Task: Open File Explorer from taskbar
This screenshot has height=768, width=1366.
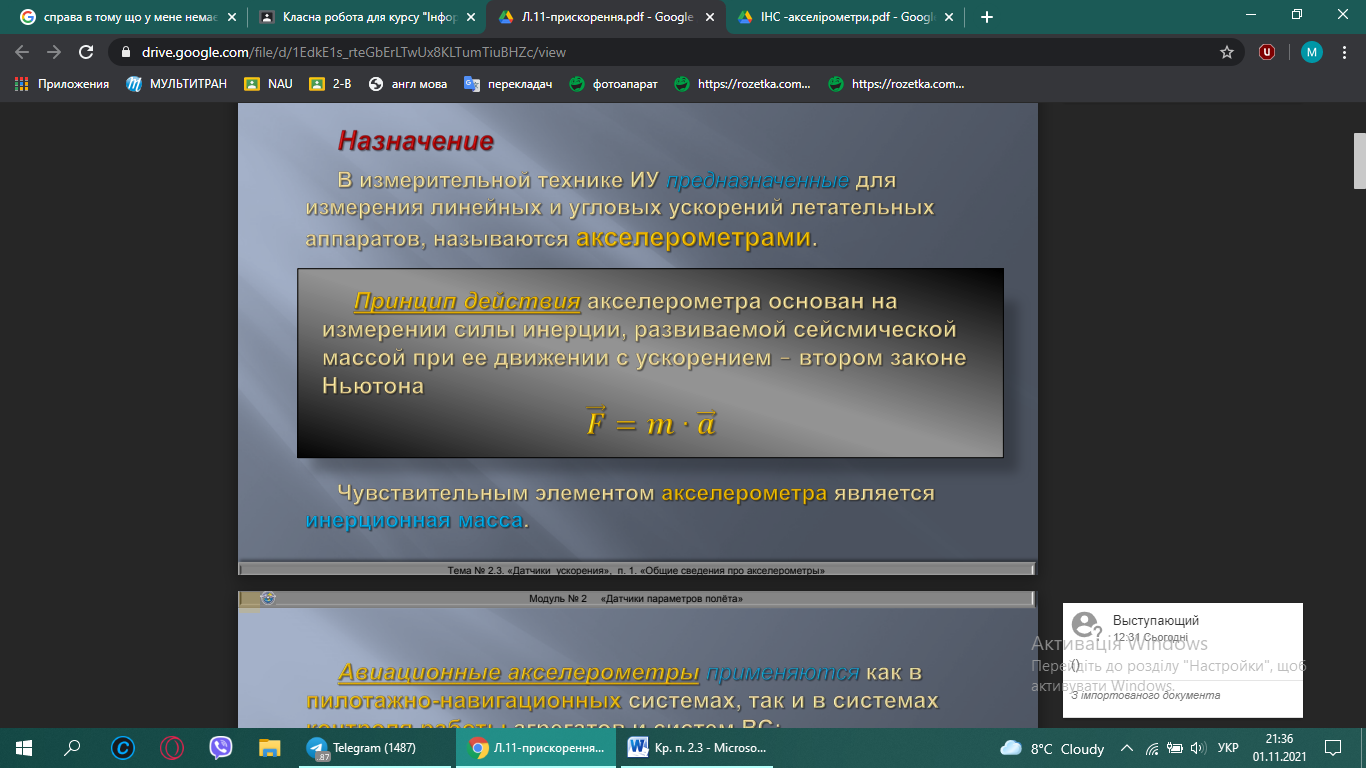Action: pos(270,747)
